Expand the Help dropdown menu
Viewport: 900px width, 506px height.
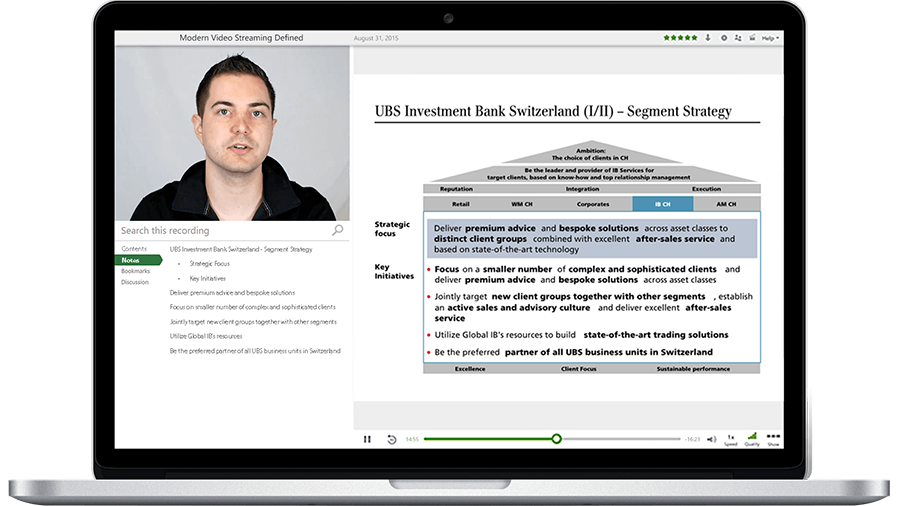pyautogui.click(x=769, y=38)
